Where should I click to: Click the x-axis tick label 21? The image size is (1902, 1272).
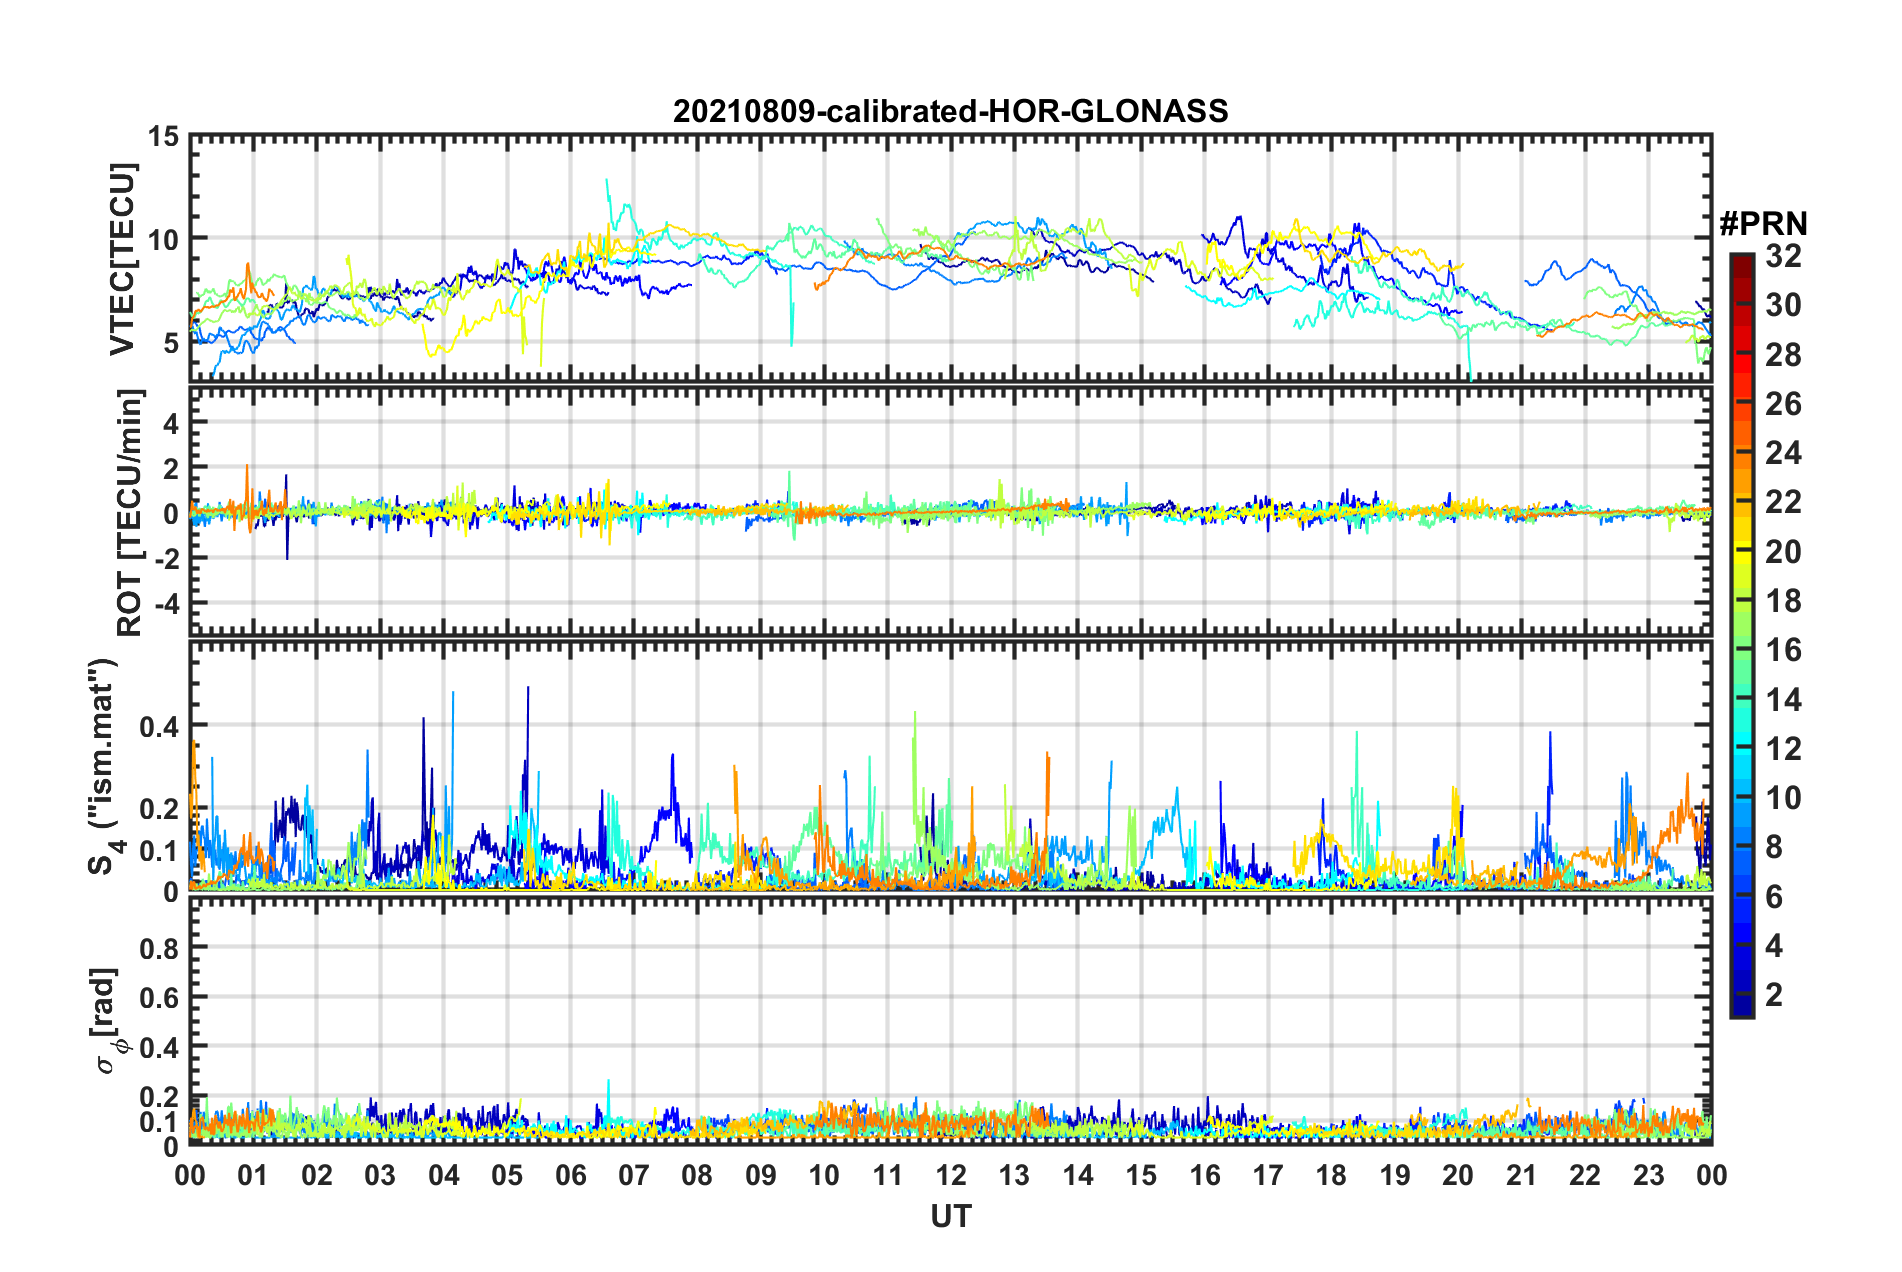[1522, 1176]
